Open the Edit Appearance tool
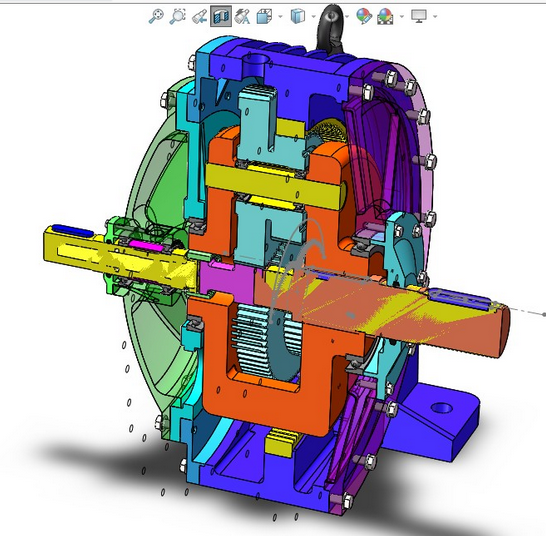Image resolution: width=546 pixels, height=536 pixels. coord(364,16)
